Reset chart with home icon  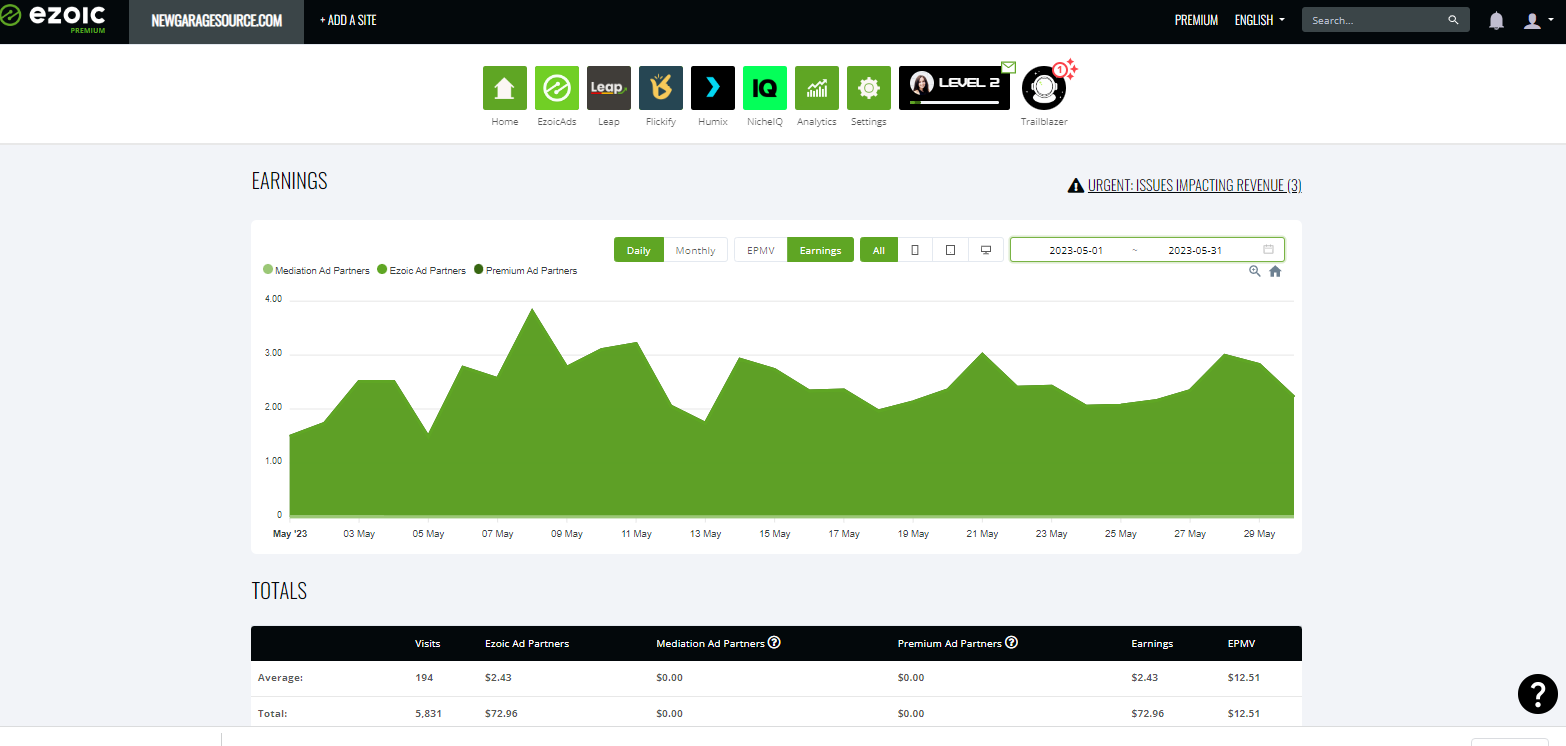1275,271
